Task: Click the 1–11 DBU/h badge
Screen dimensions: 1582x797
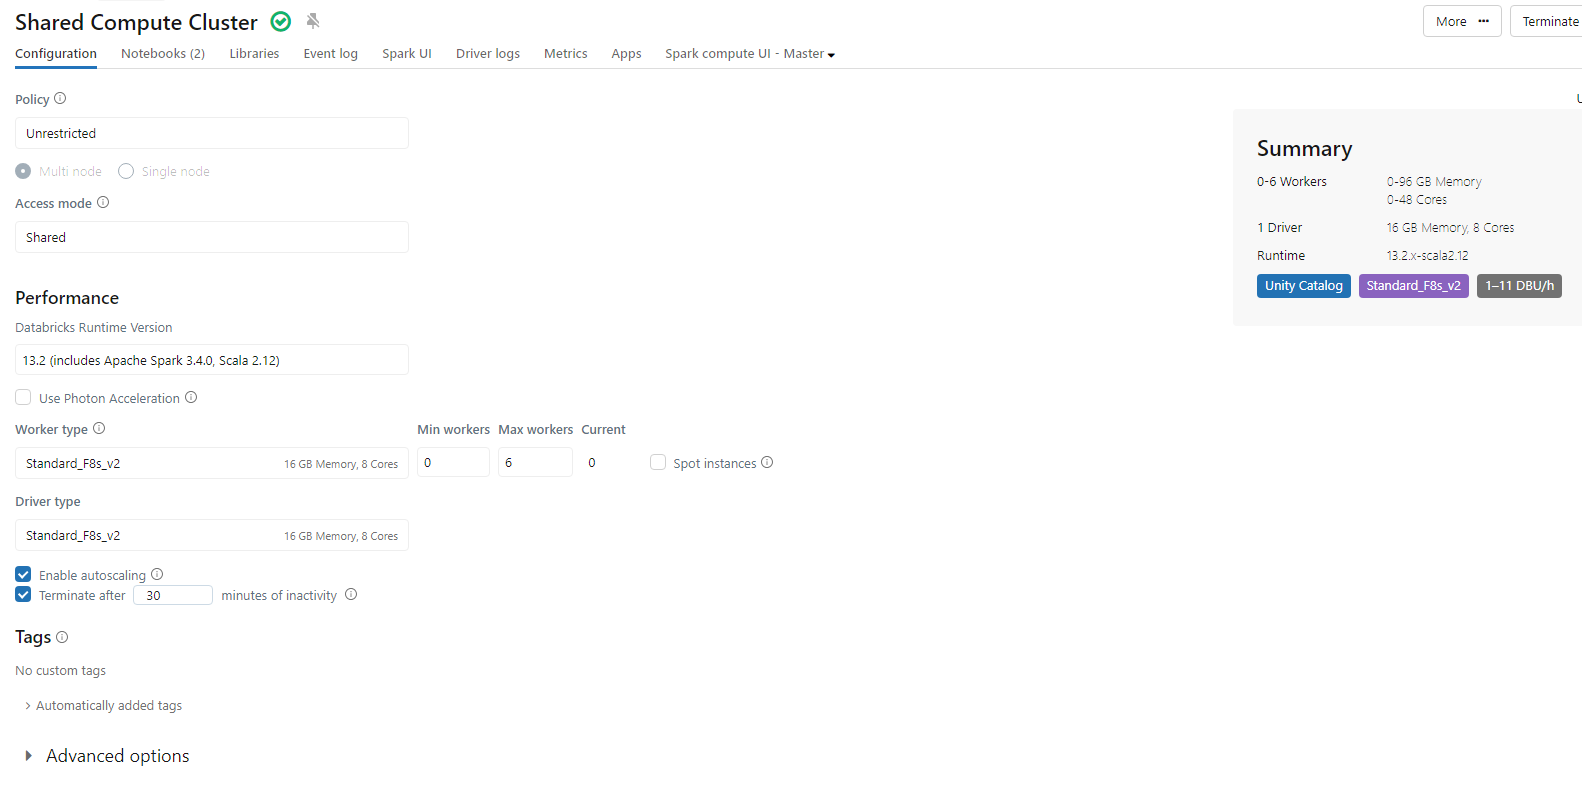Action: 1519,286
